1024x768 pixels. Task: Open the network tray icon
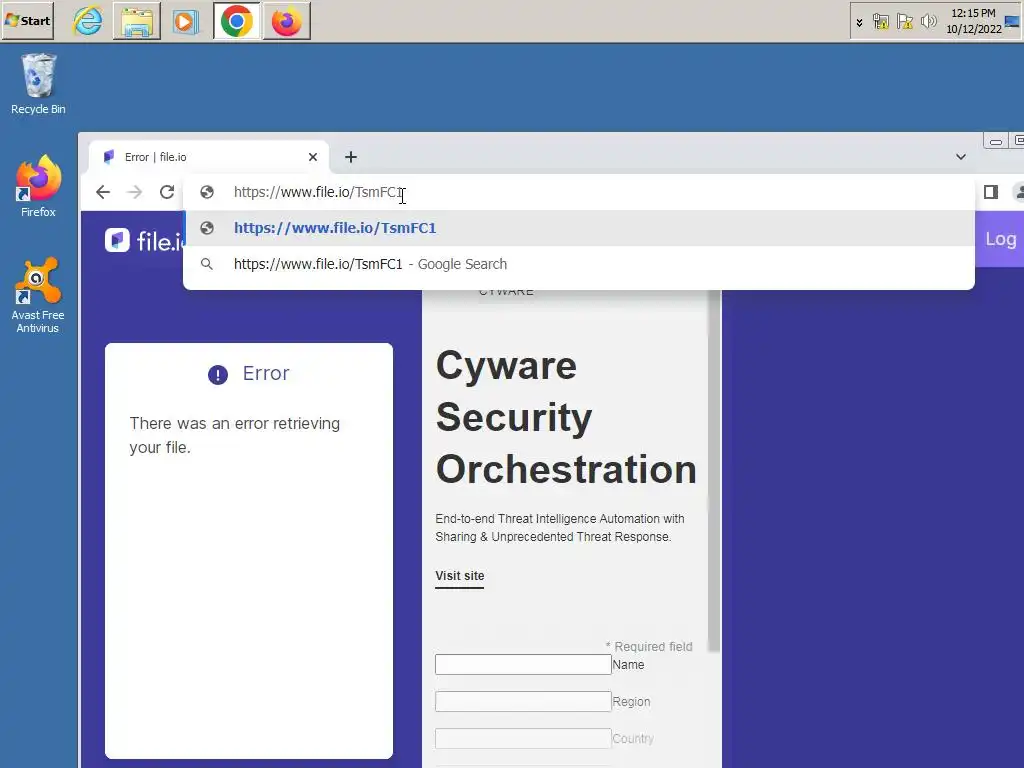(880, 22)
